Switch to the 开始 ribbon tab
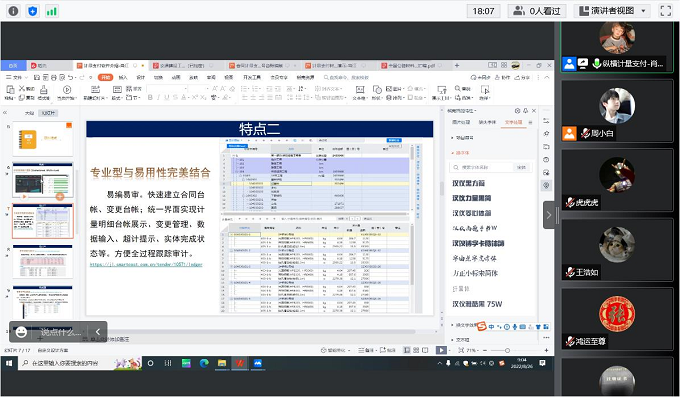 (x=105, y=77)
